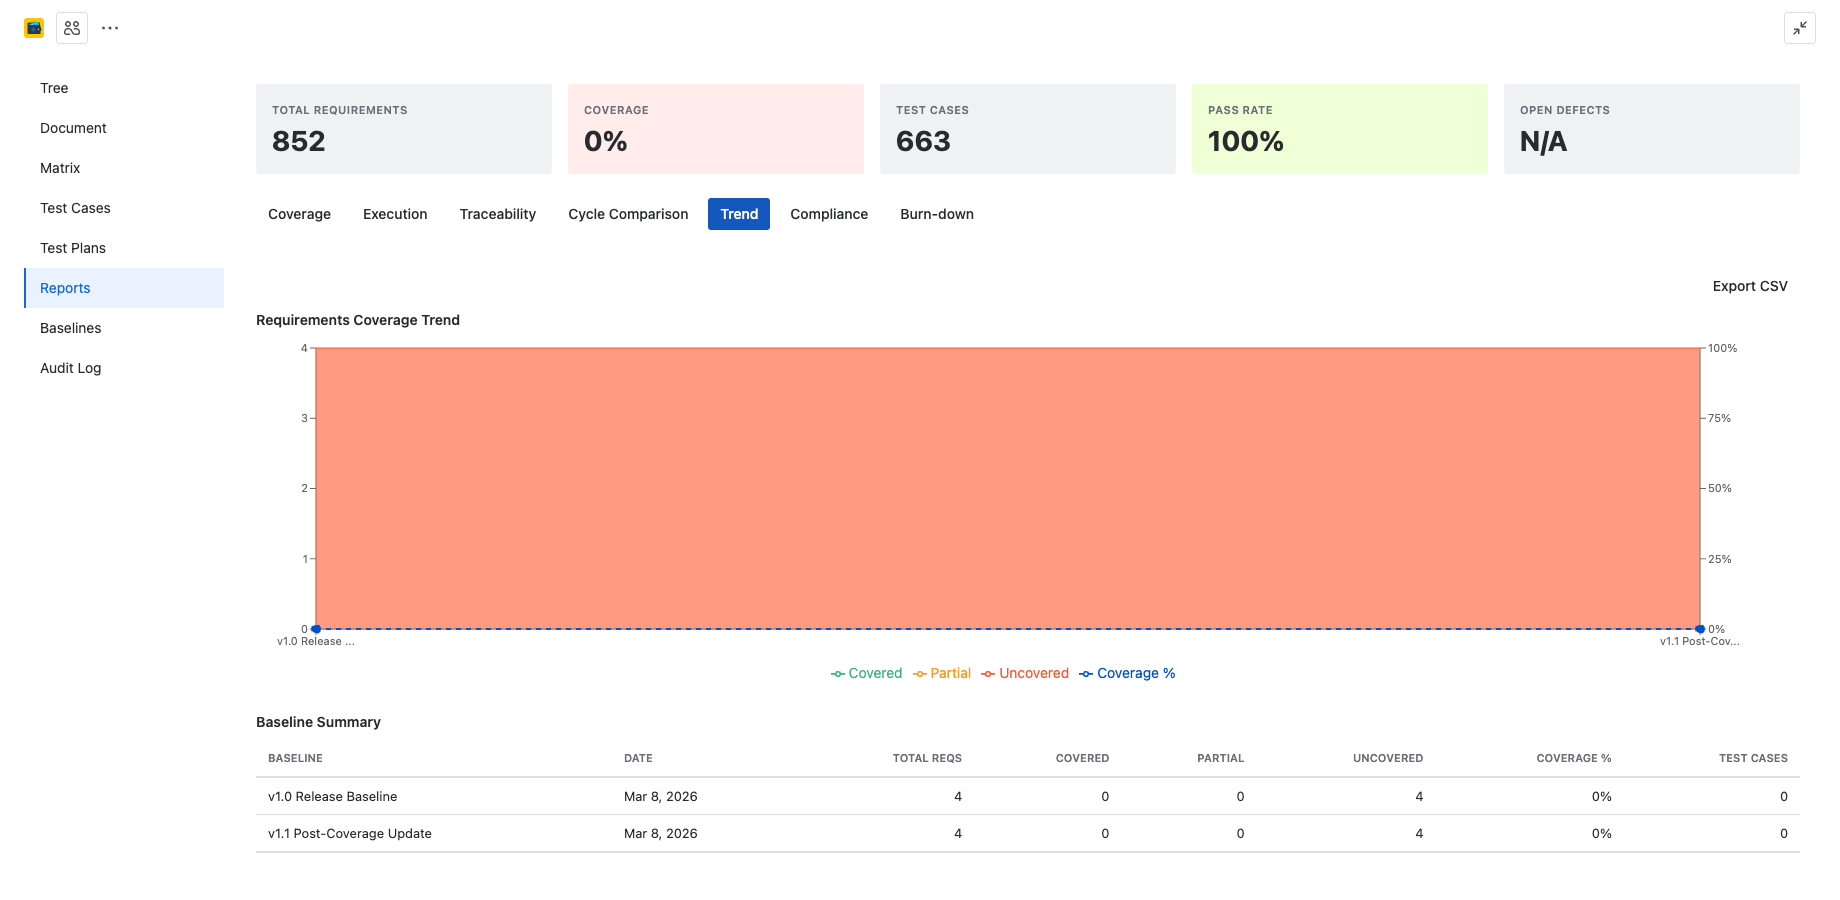Navigate to Baselines in the sidebar
1840x900 pixels.
pos(70,328)
